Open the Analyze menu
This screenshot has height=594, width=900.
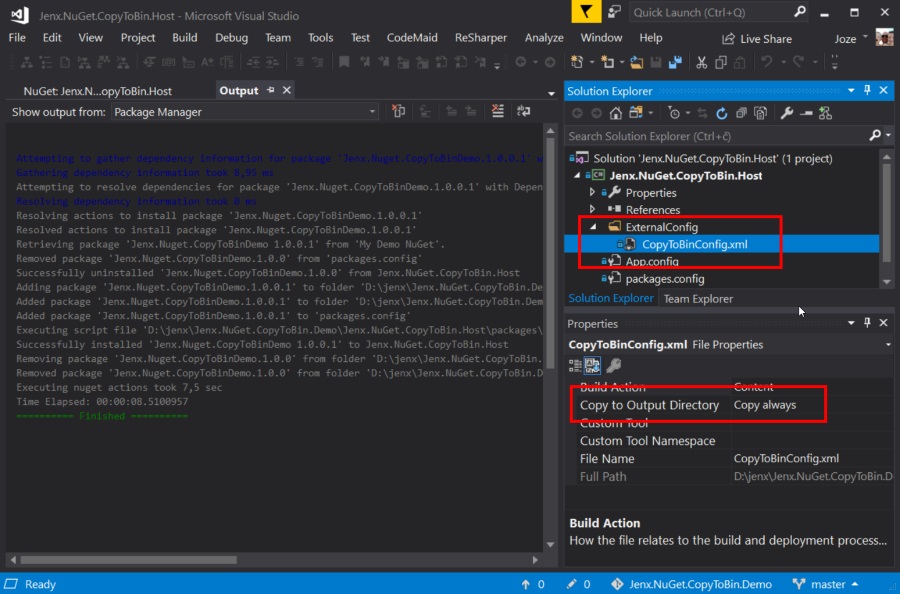point(544,38)
